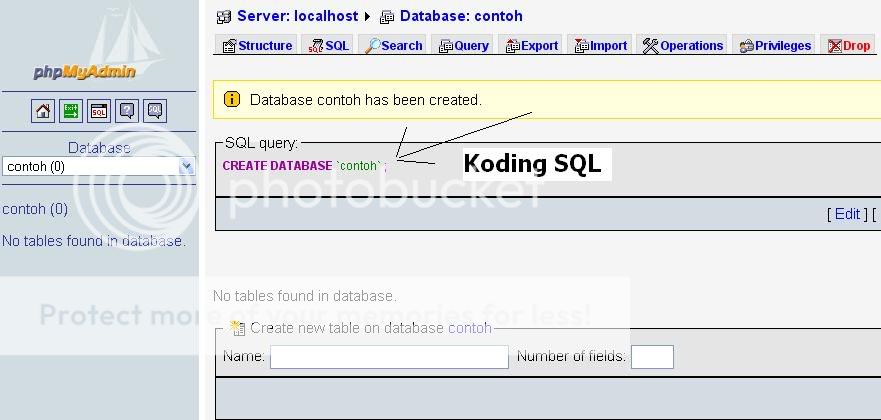Expand the Database dropdown showing contoh (0)
The image size is (881, 420).
[98, 167]
